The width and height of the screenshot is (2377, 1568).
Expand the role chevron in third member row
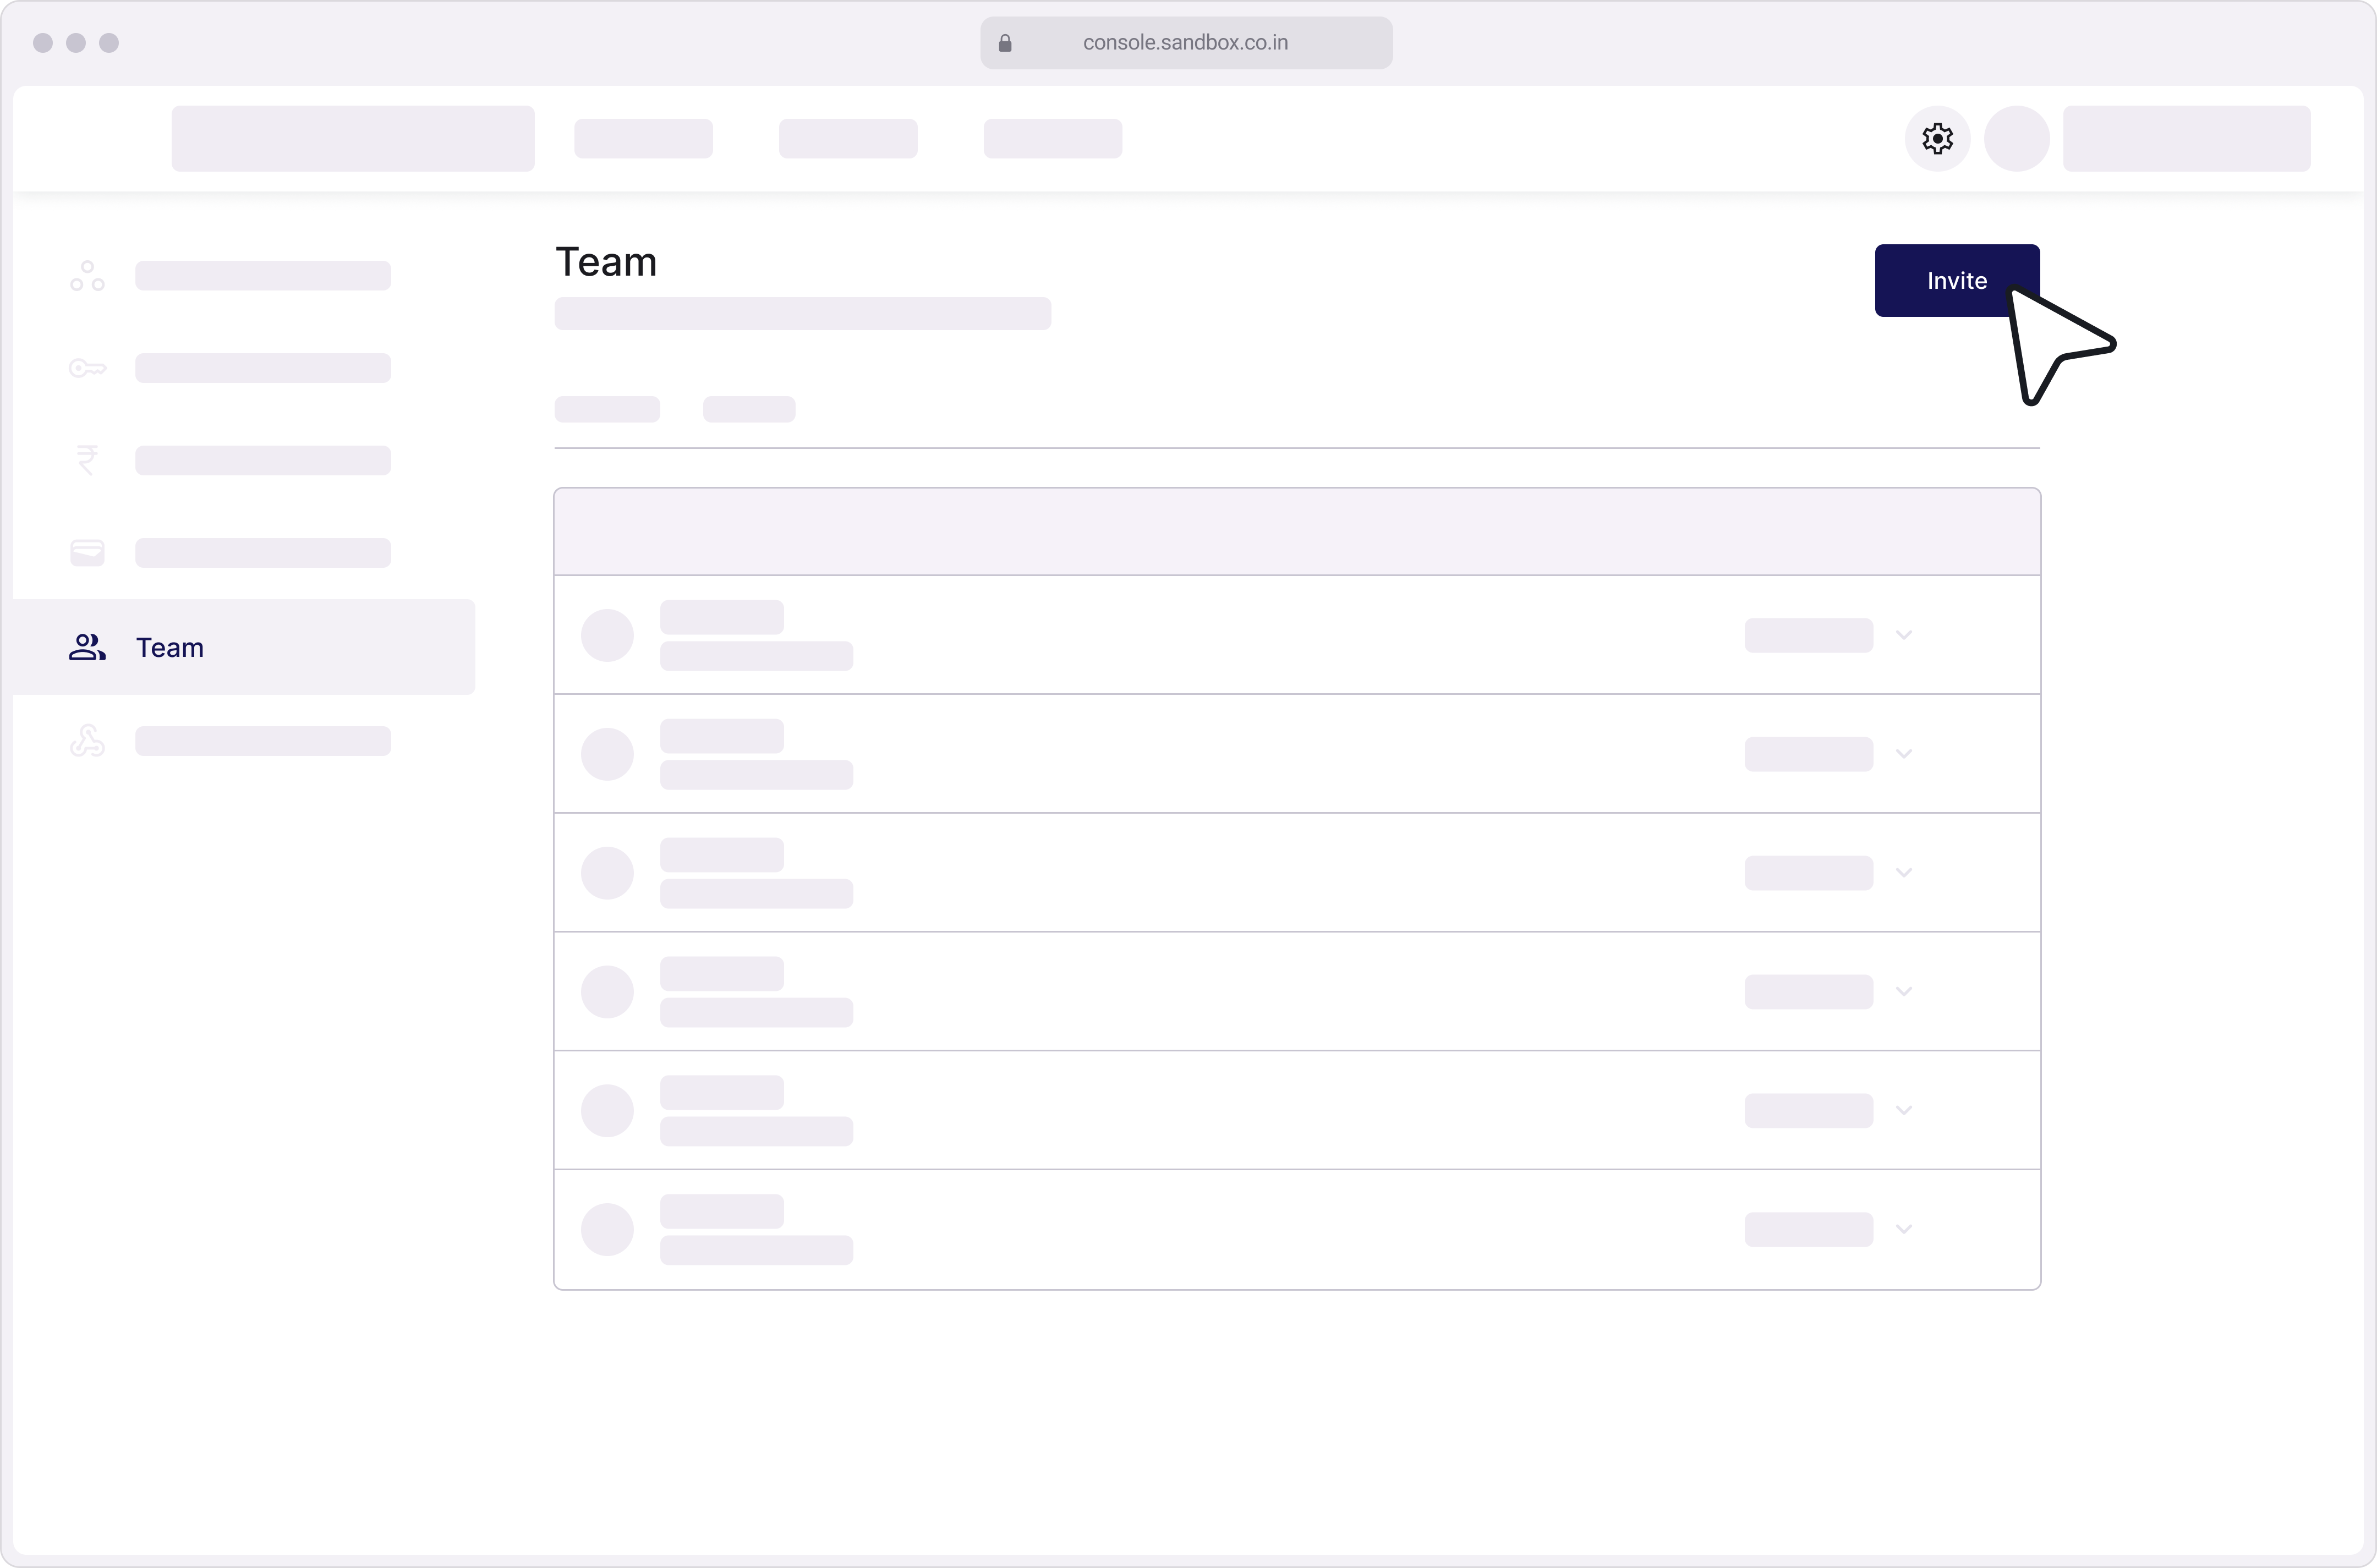pos(1903,873)
